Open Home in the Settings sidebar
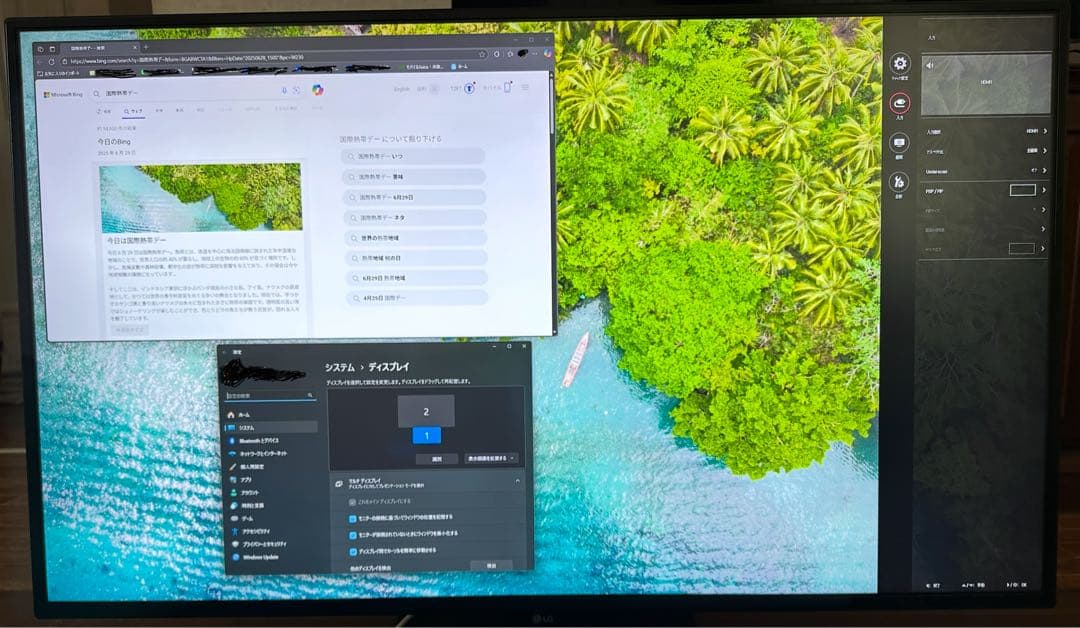This screenshot has height=628, width=1080. (243, 414)
